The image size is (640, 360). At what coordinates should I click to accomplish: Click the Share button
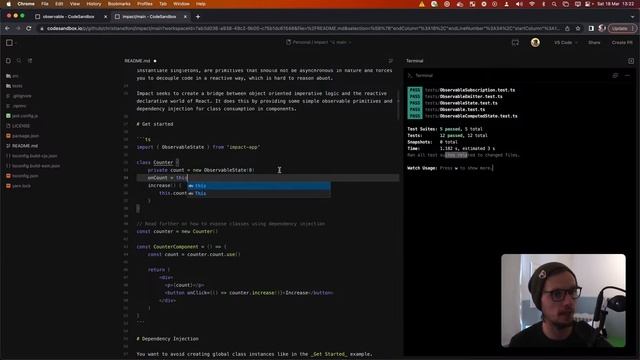click(594, 42)
